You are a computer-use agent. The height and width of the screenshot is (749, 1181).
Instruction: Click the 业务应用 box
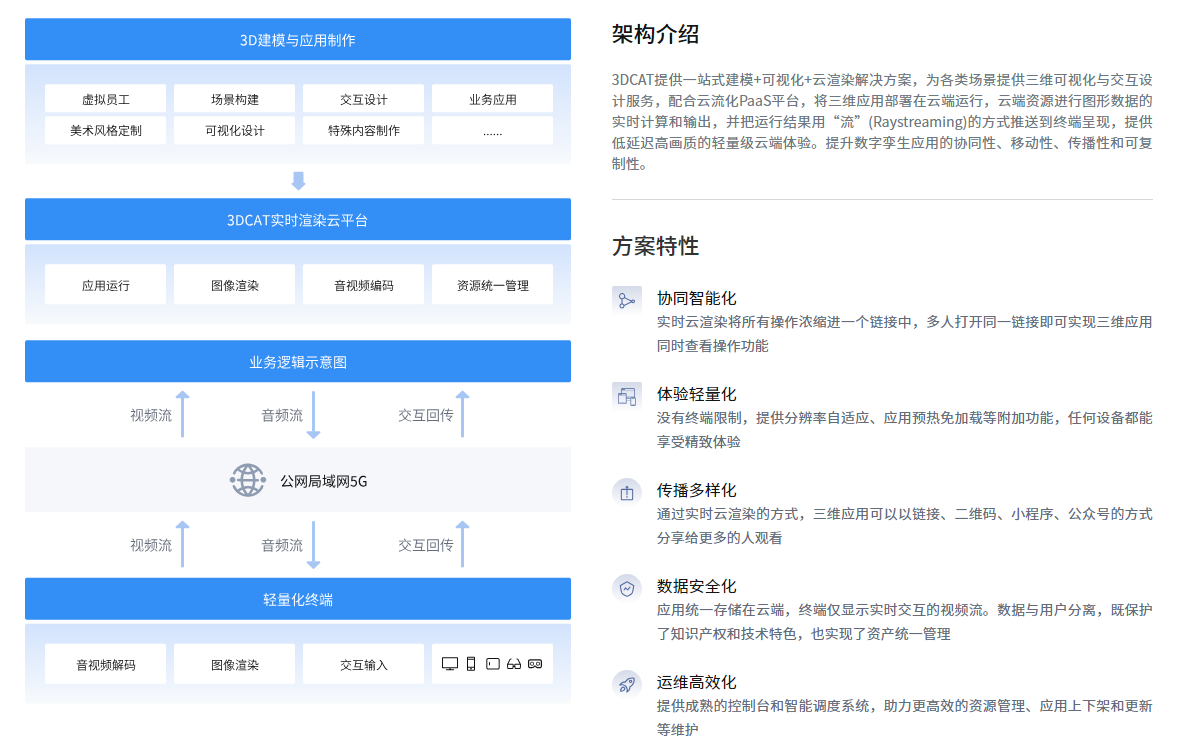[x=493, y=99]
